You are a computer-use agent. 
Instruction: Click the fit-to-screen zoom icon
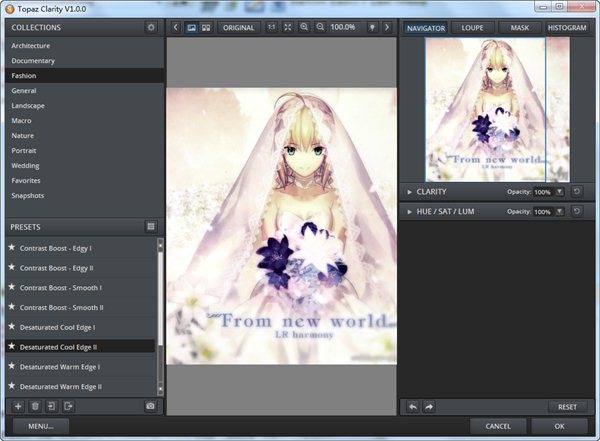pos(288,27)
